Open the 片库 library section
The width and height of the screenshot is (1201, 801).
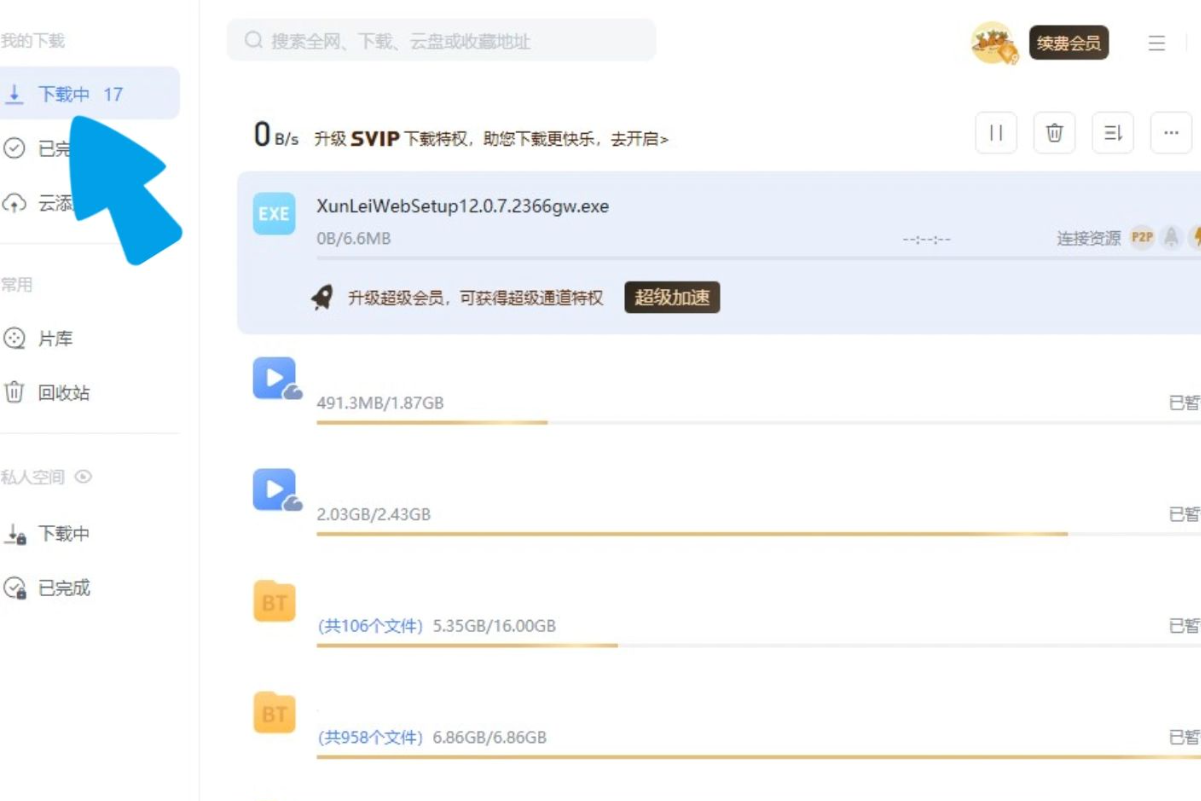coord(55,339)
